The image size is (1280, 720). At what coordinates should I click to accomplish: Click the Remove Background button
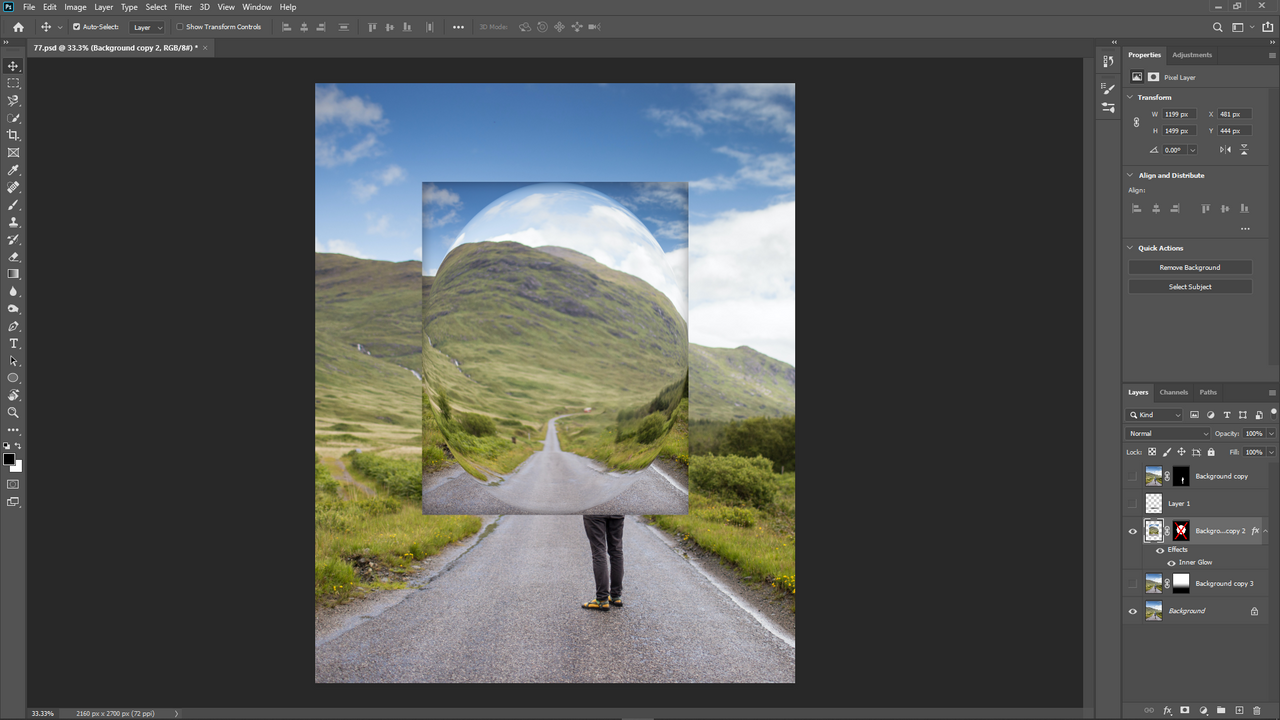[x=1190, y=267]
